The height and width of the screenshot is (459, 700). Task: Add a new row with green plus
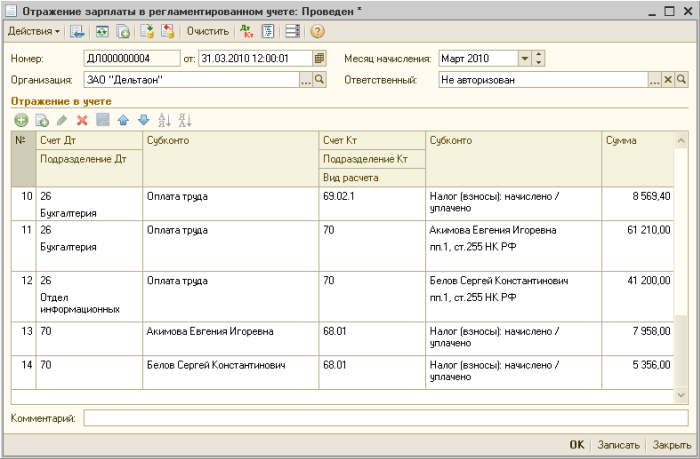click(x=21, y=120)
